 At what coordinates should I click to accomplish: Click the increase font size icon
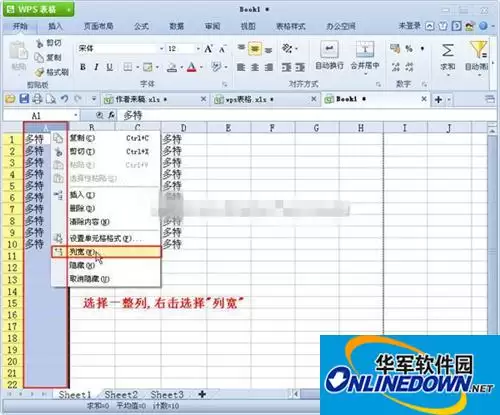tap(209, 49)
